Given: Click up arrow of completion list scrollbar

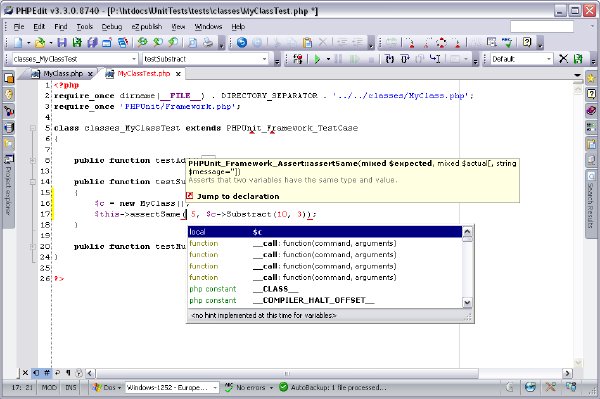Looking at the screenshot, I should pos(467,231).
